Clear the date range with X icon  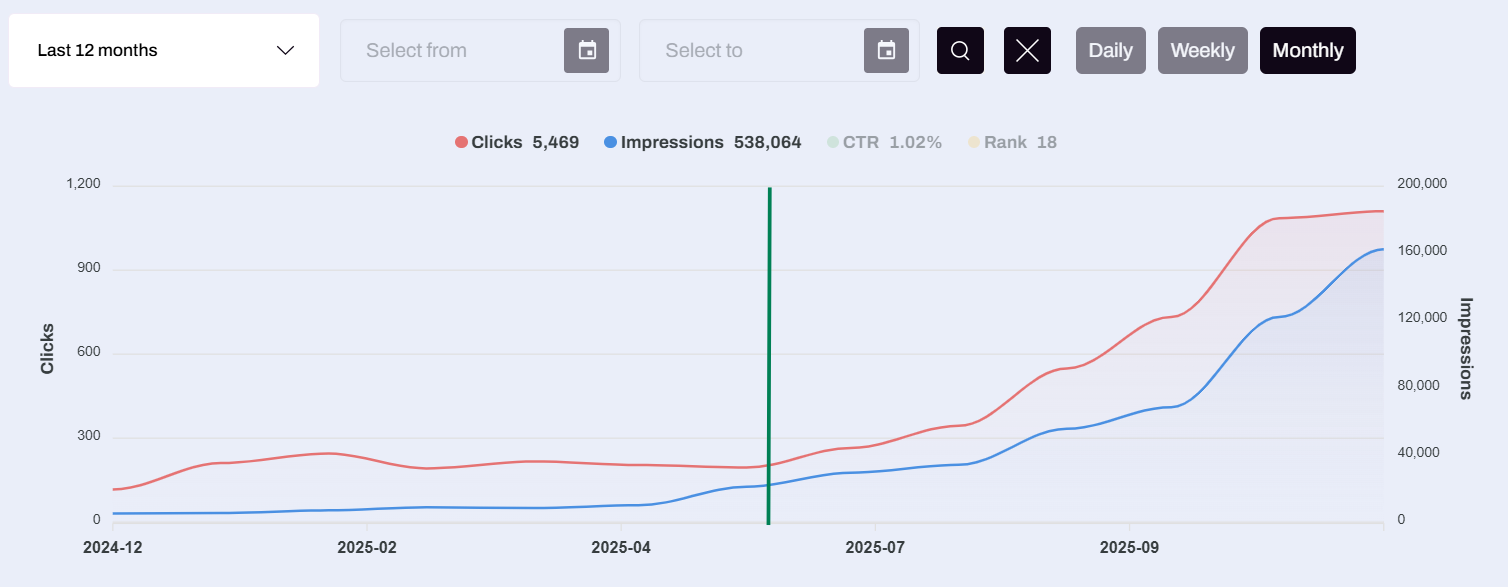1027,50
